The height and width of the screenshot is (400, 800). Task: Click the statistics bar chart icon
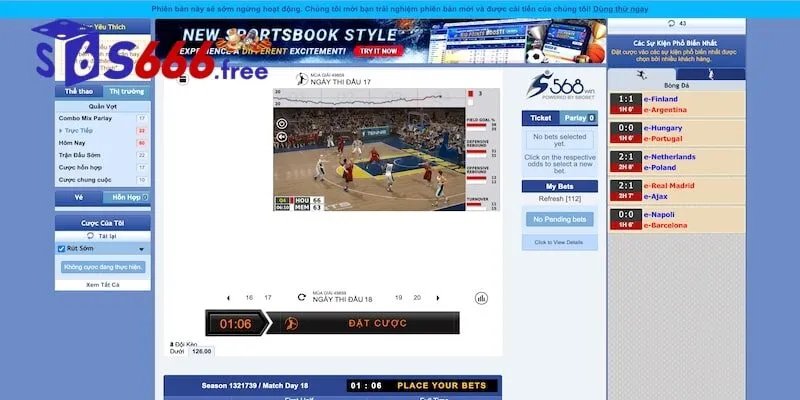click(x=481, y=298)
